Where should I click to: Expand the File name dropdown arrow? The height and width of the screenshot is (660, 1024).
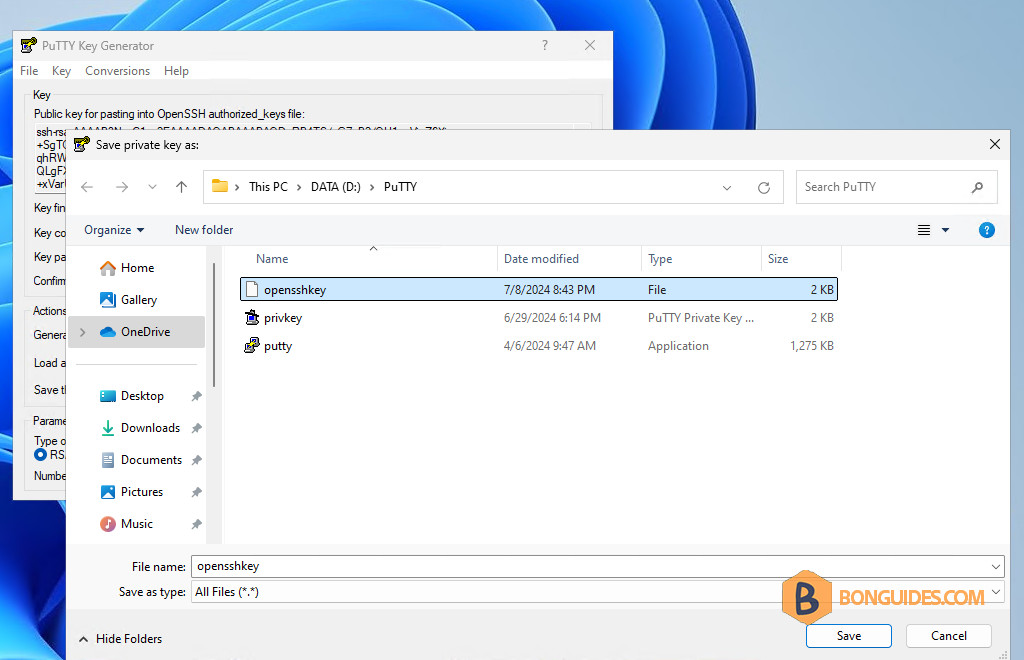point(996,567)
